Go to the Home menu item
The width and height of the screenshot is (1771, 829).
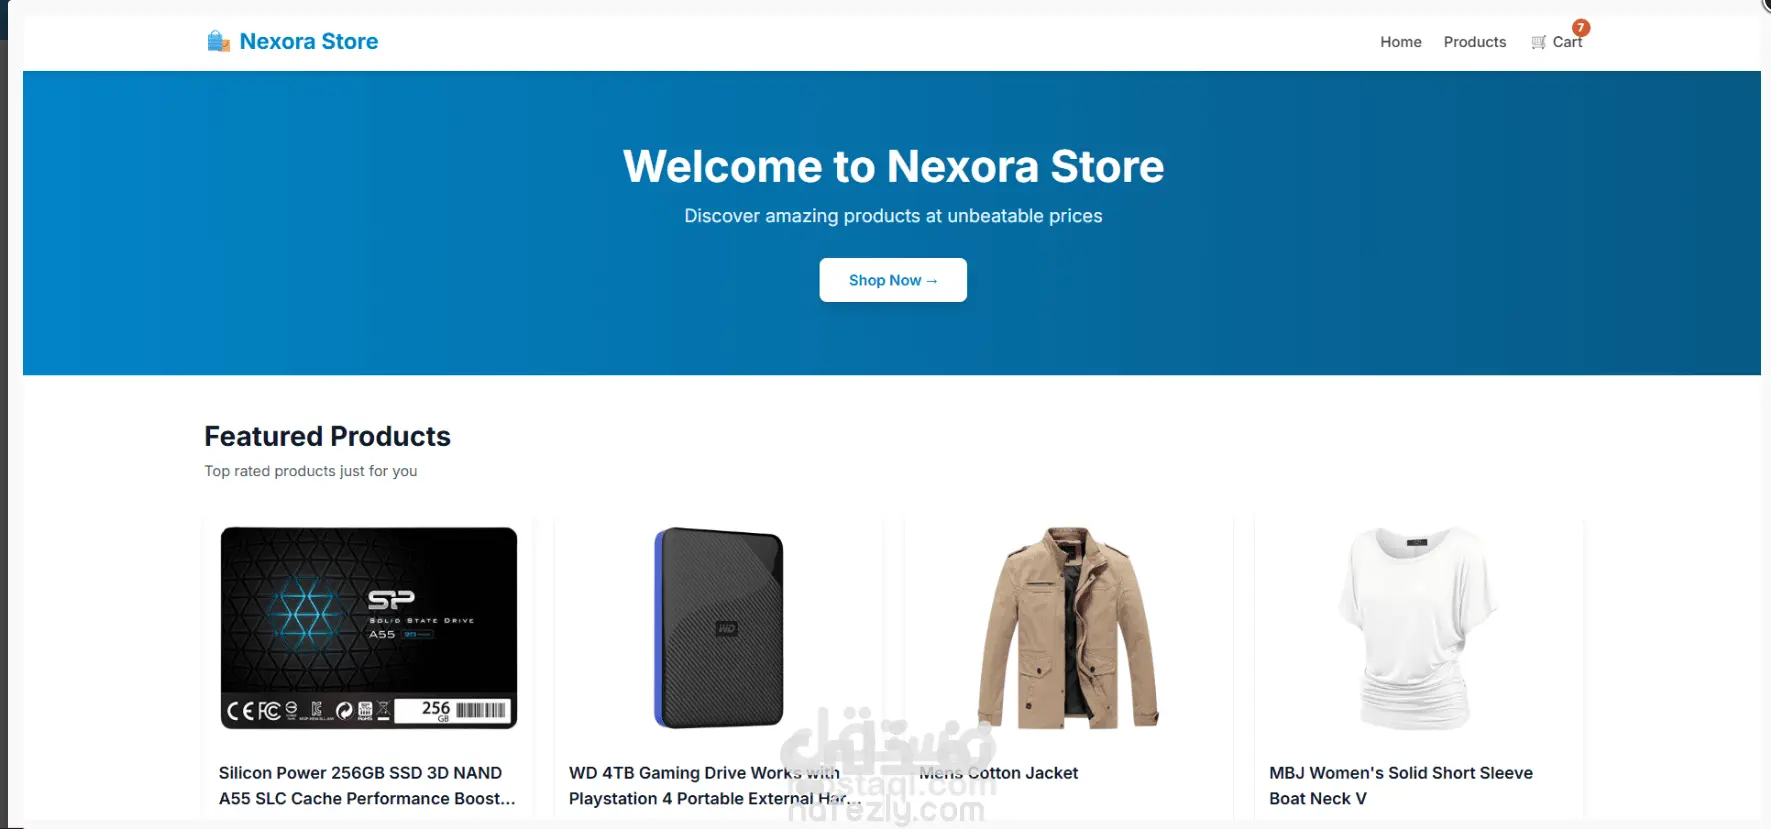click(1400, 42)
